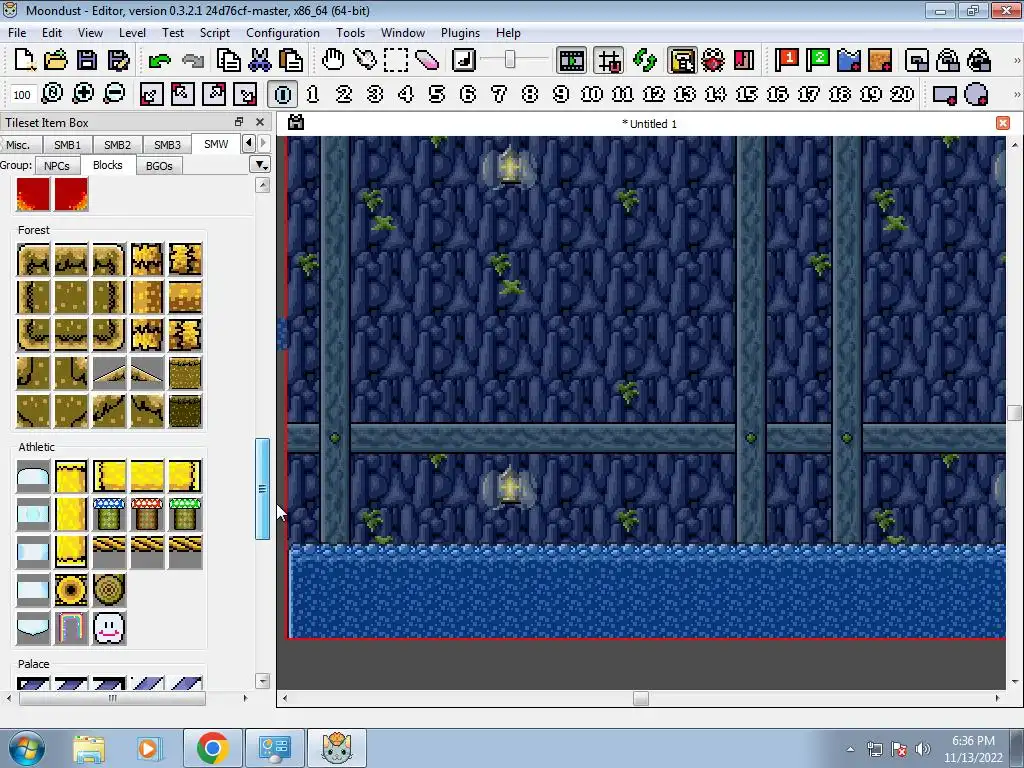Screen dimensions: 1024x768
Task: Click the level horizontal scrollbar handle
Action: pos(641,698)
